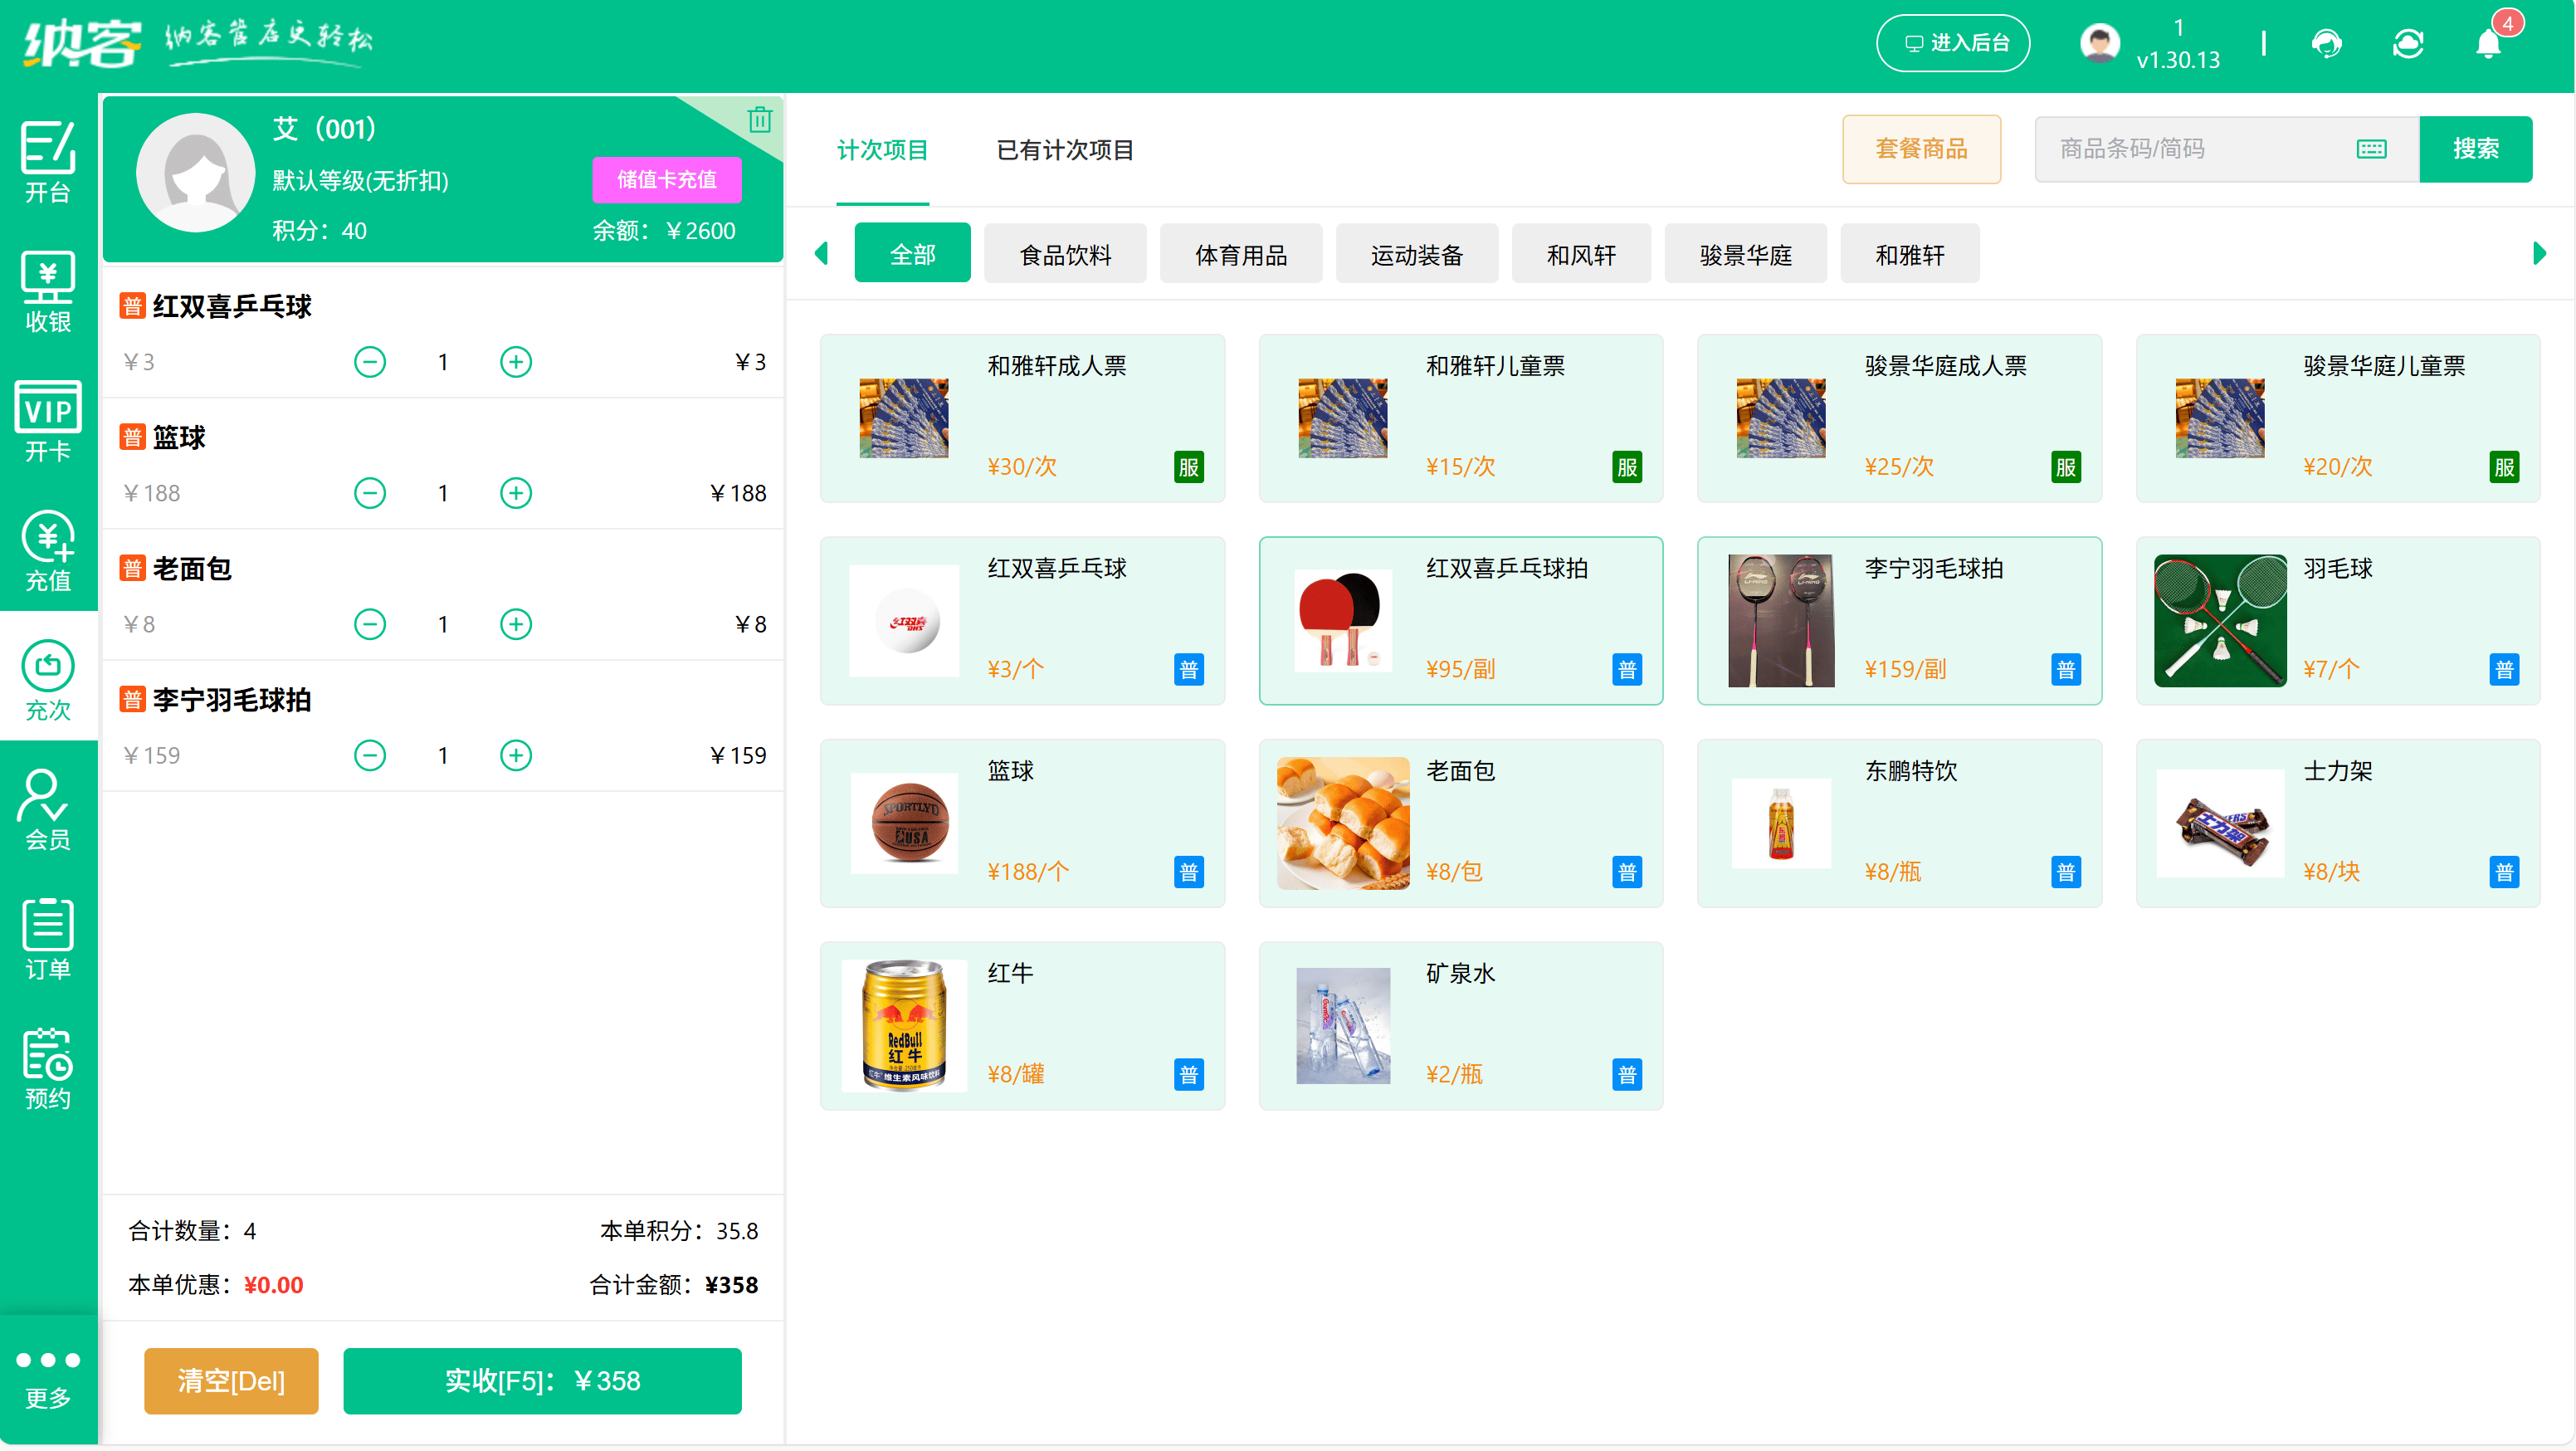
Task: Switch to the 已有计次项目 tab
Action: coord(1065,150)
